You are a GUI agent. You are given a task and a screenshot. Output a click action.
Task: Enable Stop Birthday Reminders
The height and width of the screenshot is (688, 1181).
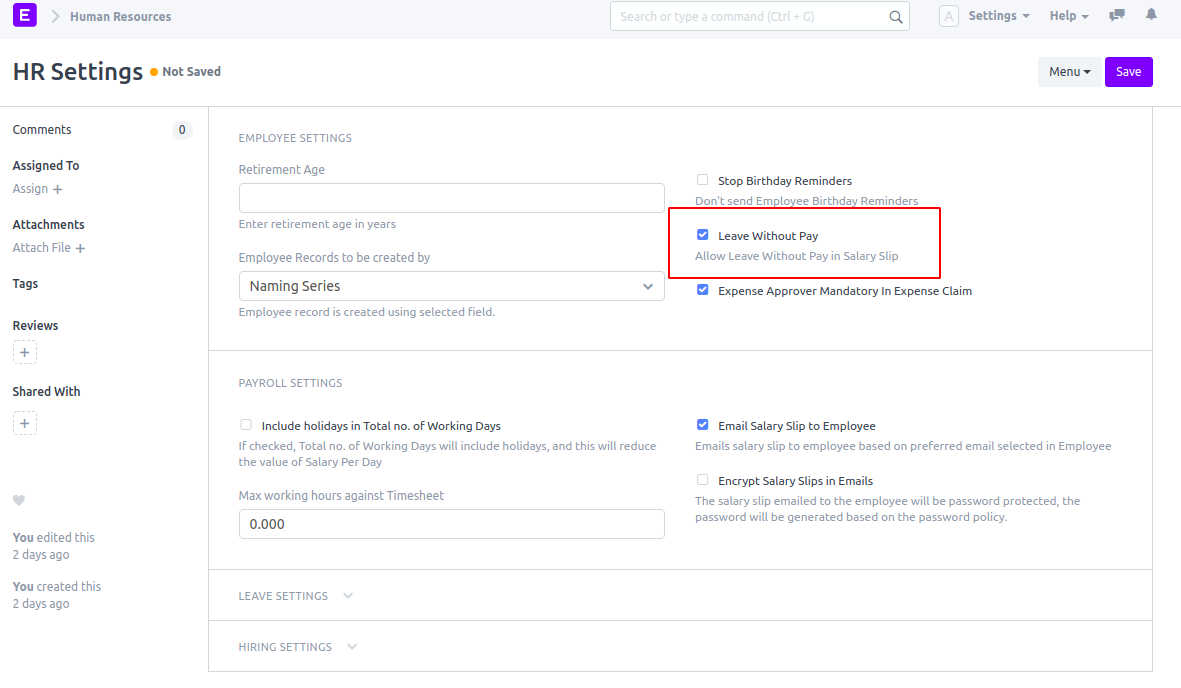(x=702, y=179)
